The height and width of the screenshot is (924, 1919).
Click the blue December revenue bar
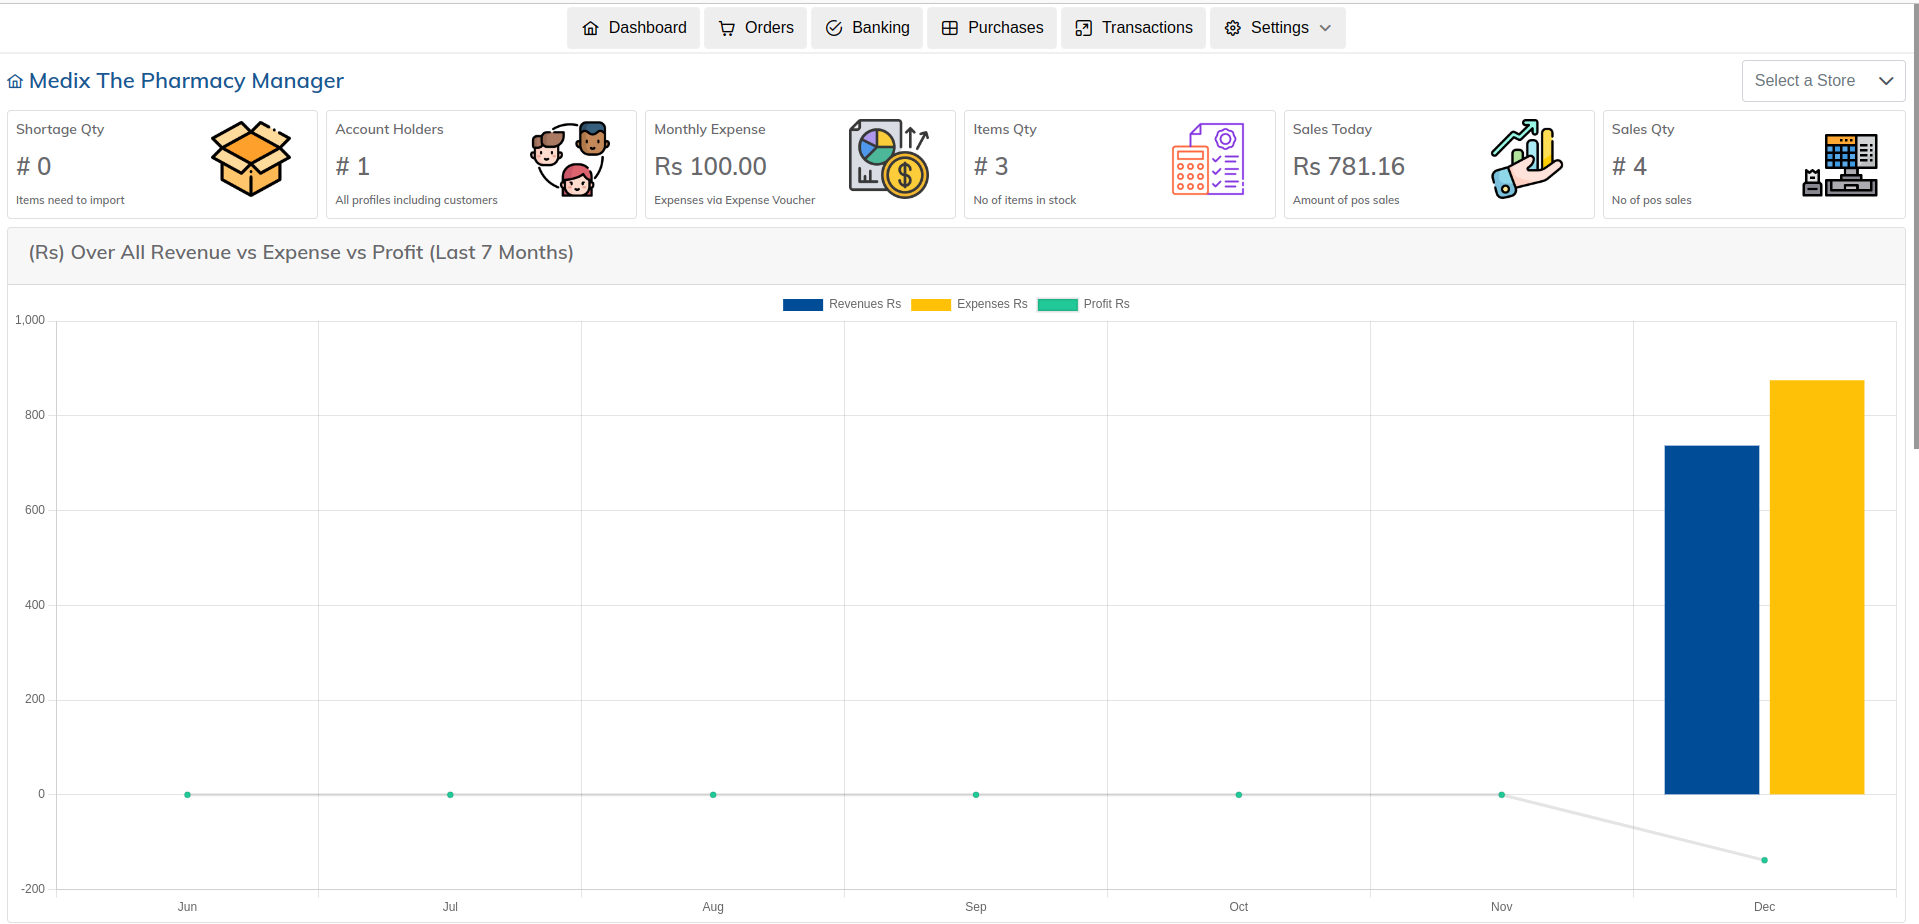pyautogui.click(x=1711, y=620)
